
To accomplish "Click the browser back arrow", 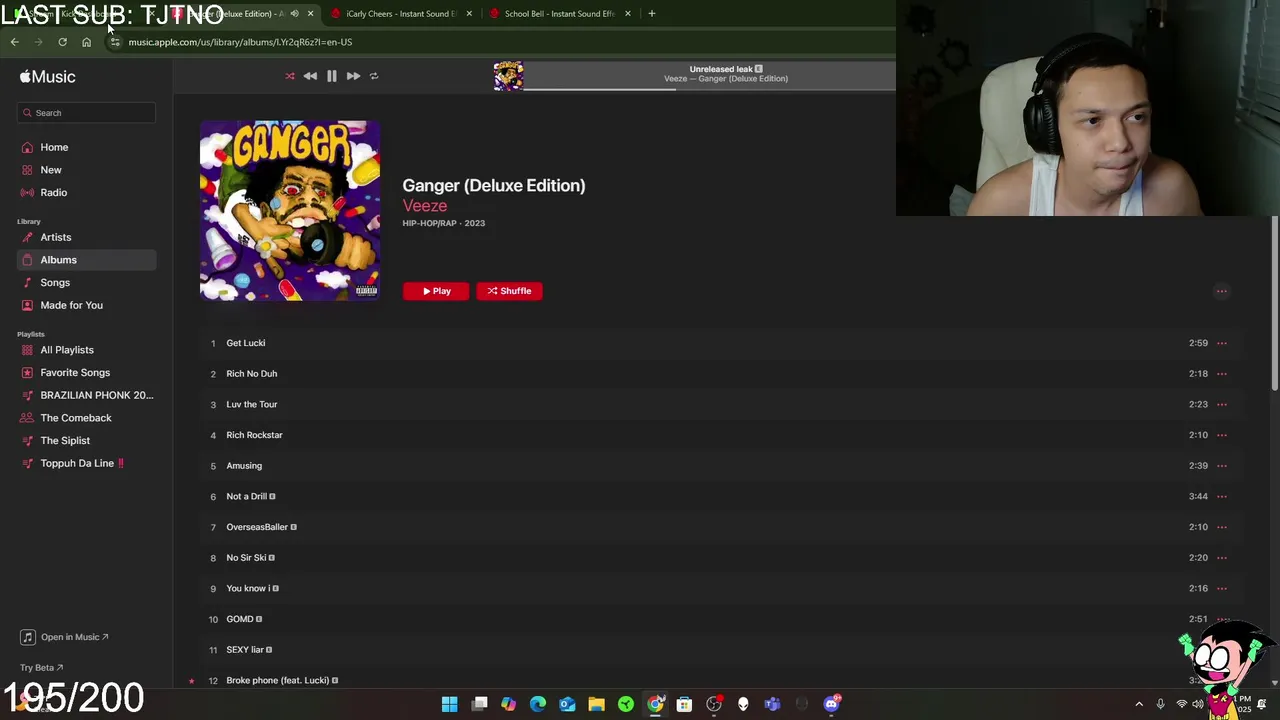I will (x=14, y=42).
